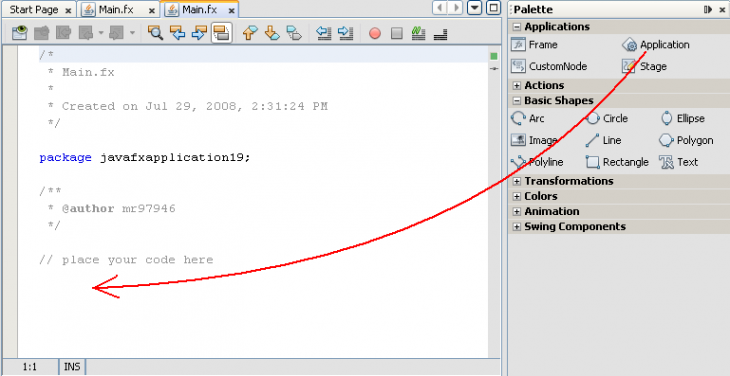Close the Palette panel
Viewport: 730px width, 376px height.
tap(722, 10)
